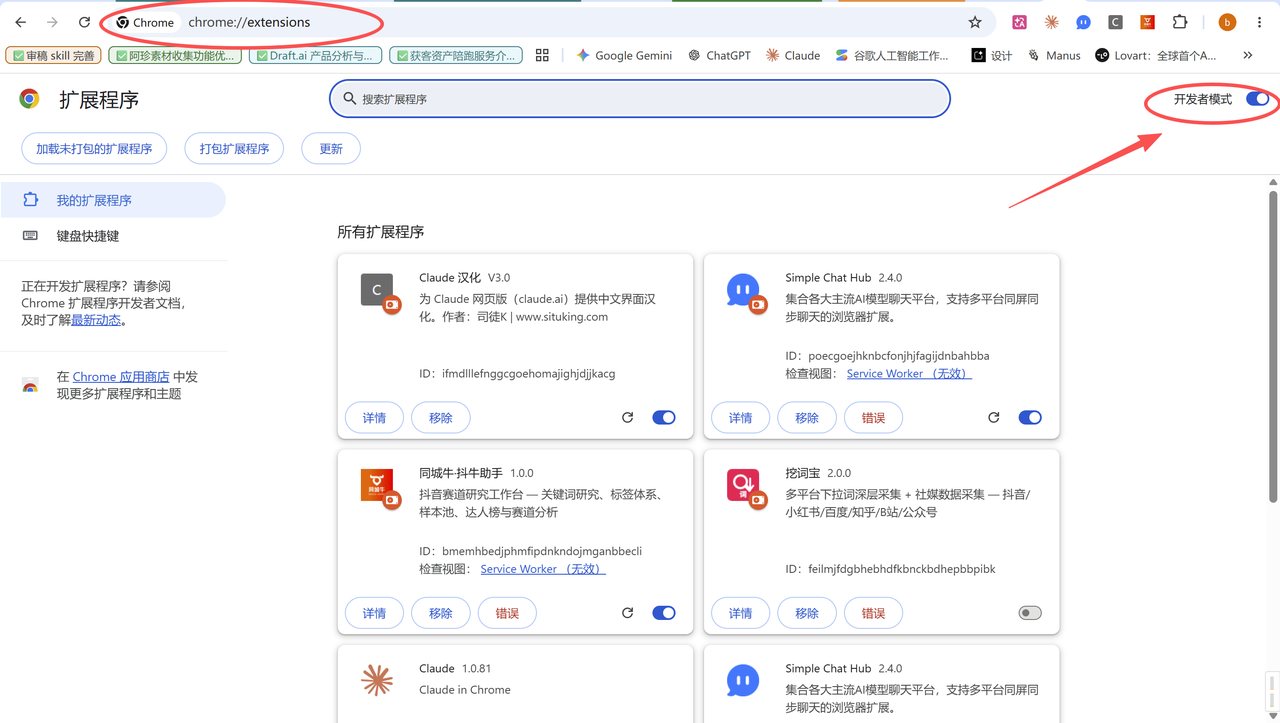Select 我的扩展程序 in the sidebar
The height and width of the screenshot is (723, 1280).
pyautogui.click(x=112, y=200)
